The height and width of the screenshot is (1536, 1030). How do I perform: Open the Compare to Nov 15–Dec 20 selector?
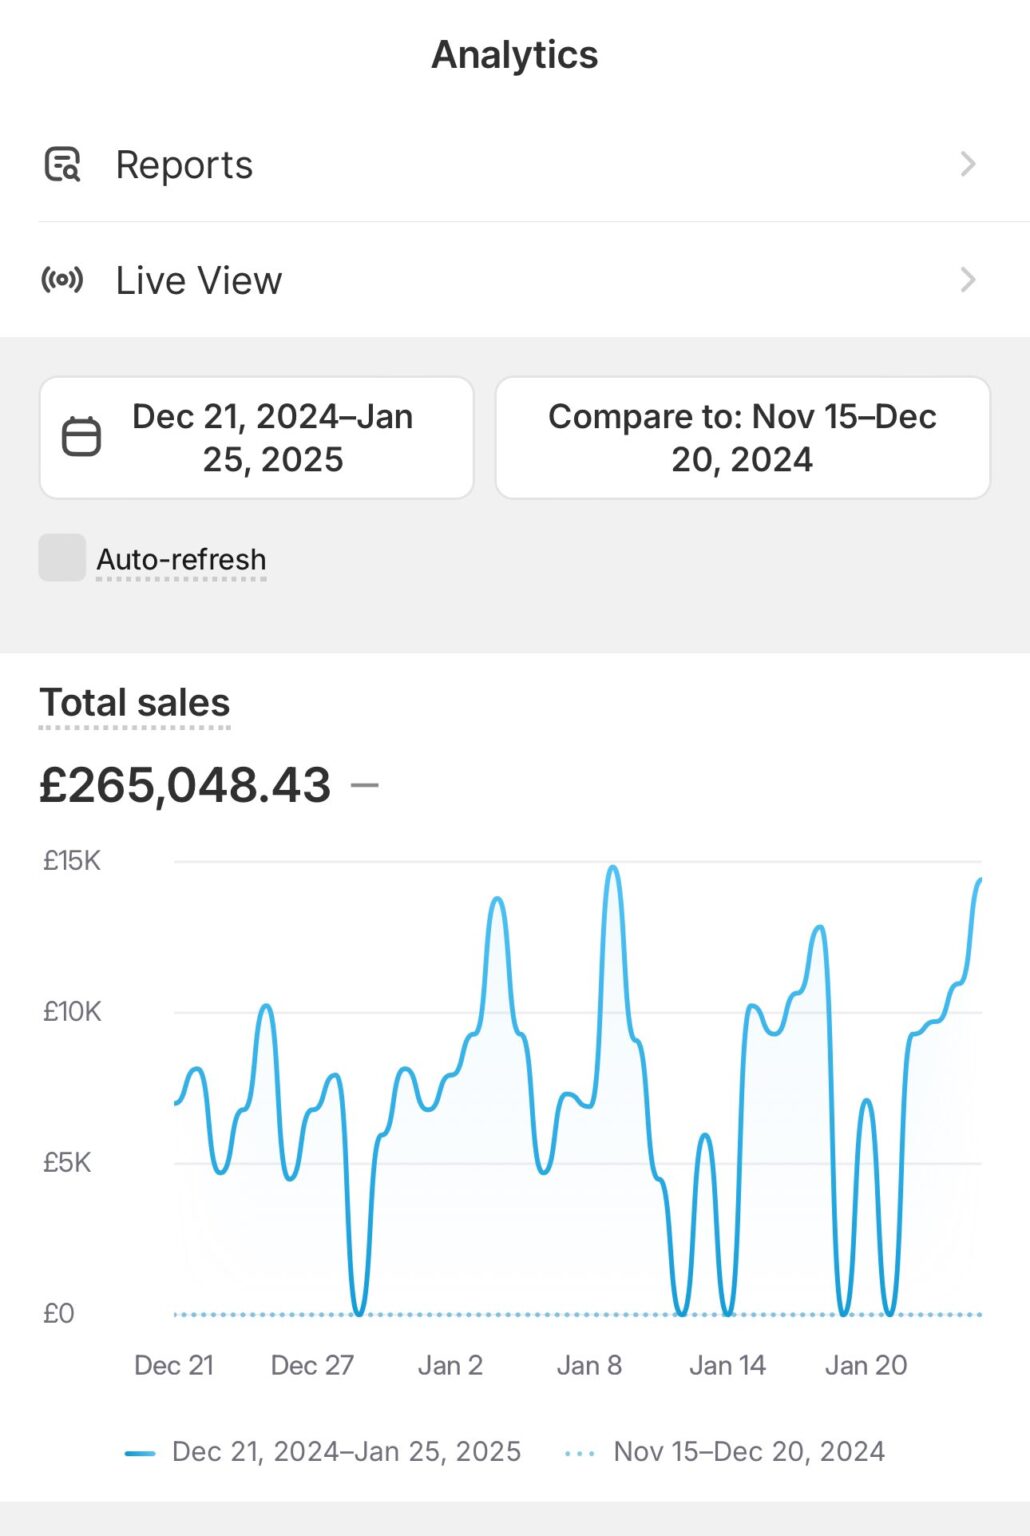tap(742, 438)
